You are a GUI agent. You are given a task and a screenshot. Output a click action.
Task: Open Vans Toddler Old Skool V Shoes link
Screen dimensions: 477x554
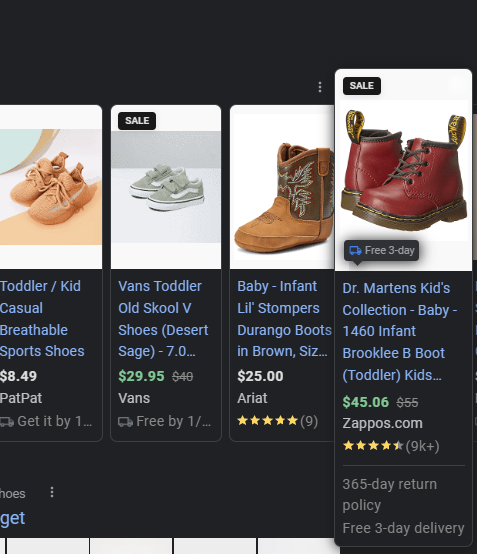click(x=163, y=319)
